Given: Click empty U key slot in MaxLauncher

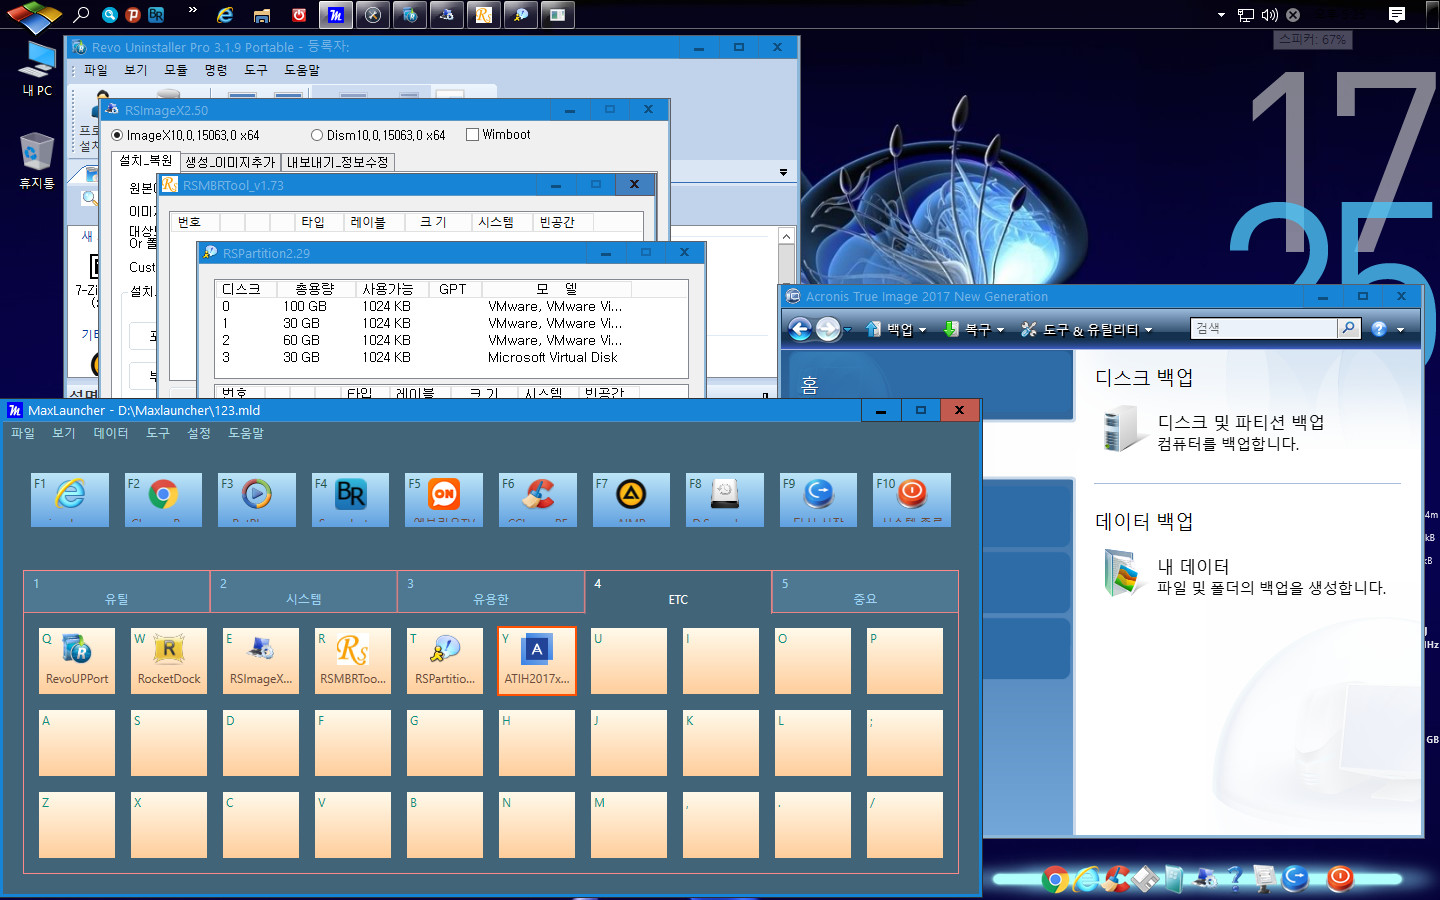Looking at the screenshot, I should coord(629,660).
